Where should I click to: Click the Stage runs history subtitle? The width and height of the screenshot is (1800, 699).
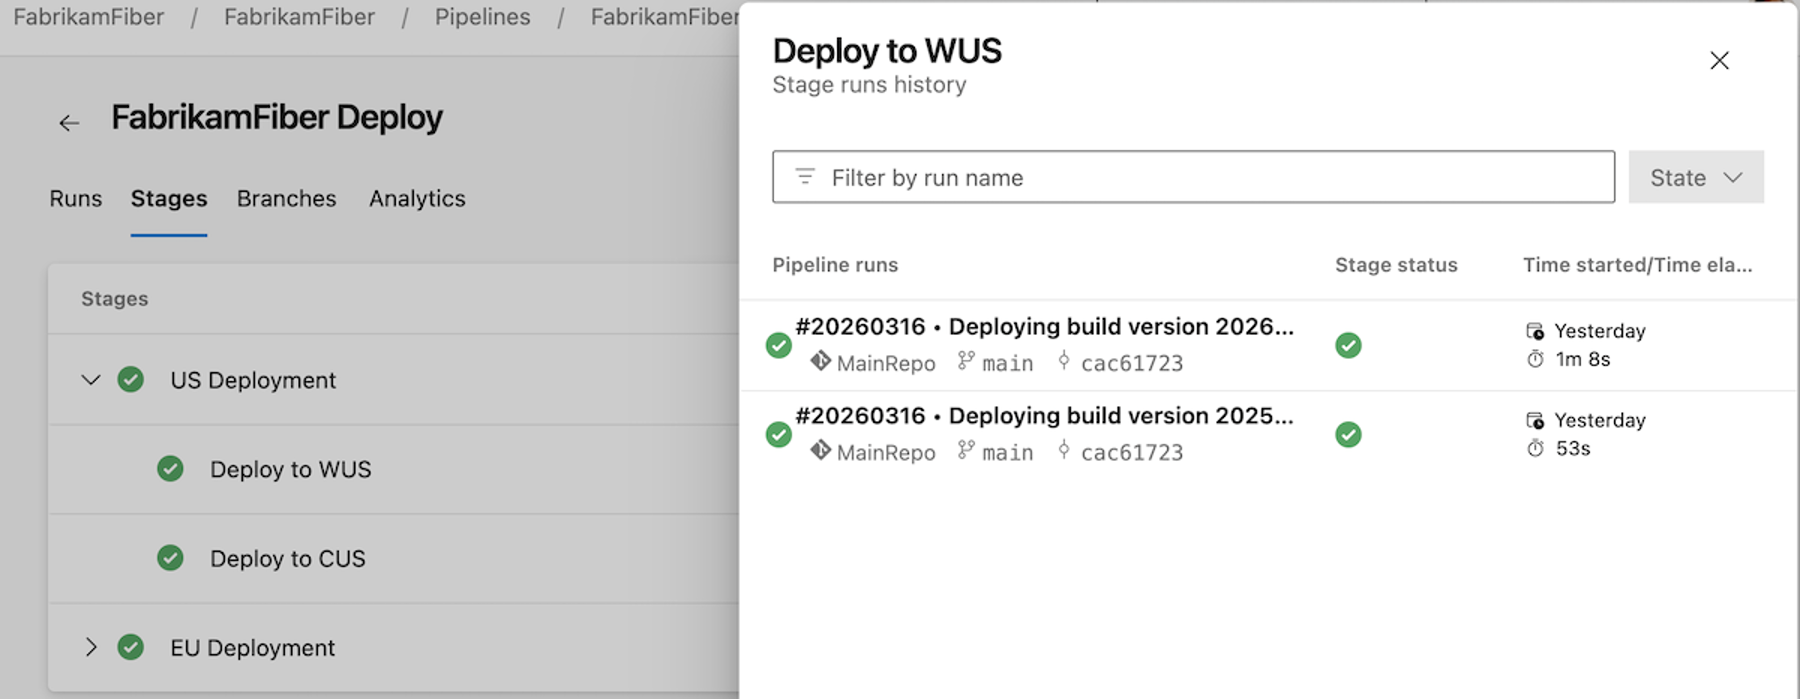(x=869, y=85)
